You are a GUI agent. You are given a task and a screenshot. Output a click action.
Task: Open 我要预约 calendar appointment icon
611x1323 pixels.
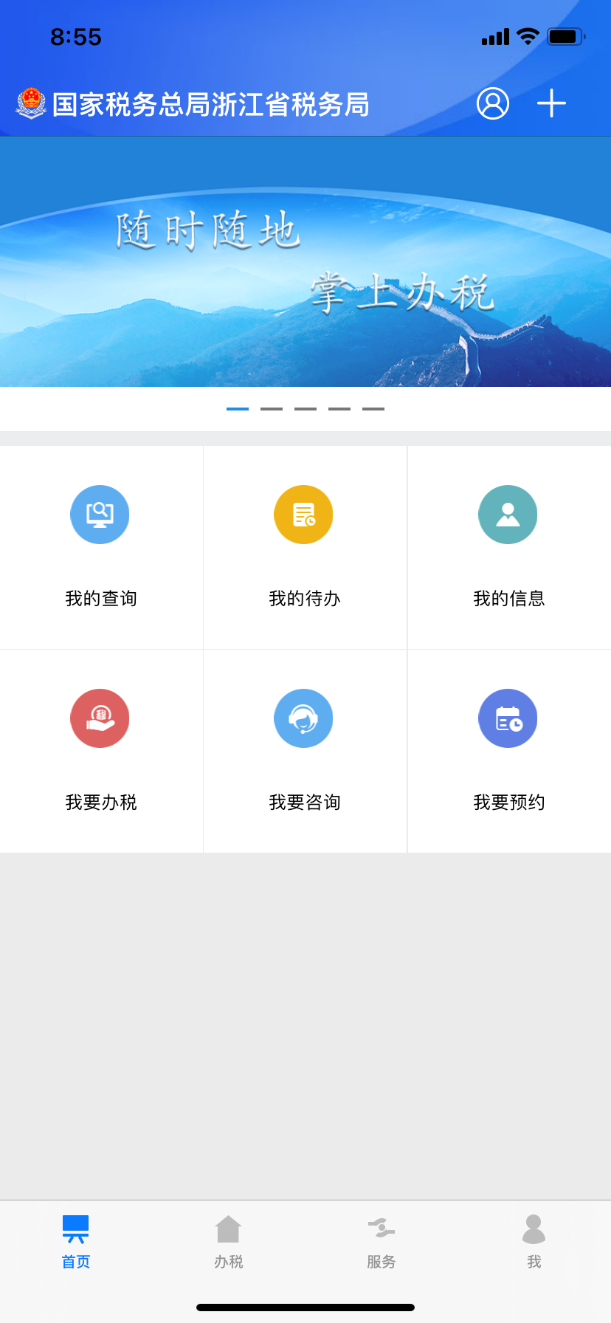pos(508,719)
